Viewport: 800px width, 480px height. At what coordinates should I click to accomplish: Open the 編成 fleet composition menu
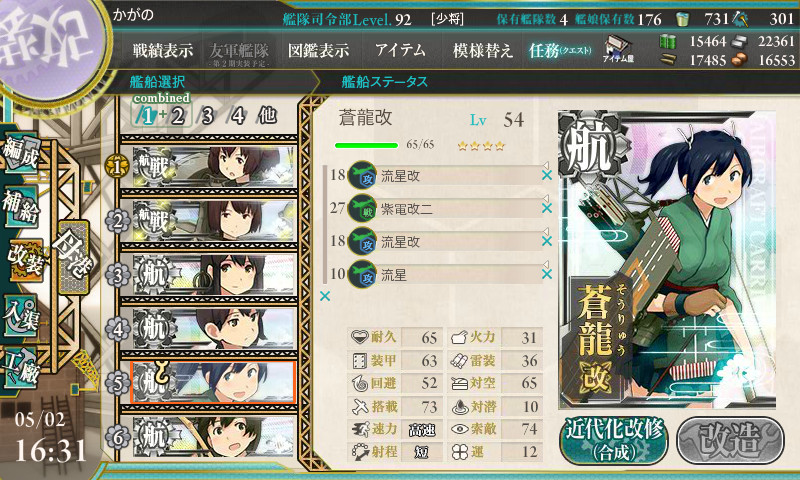[x=21, y=151]
